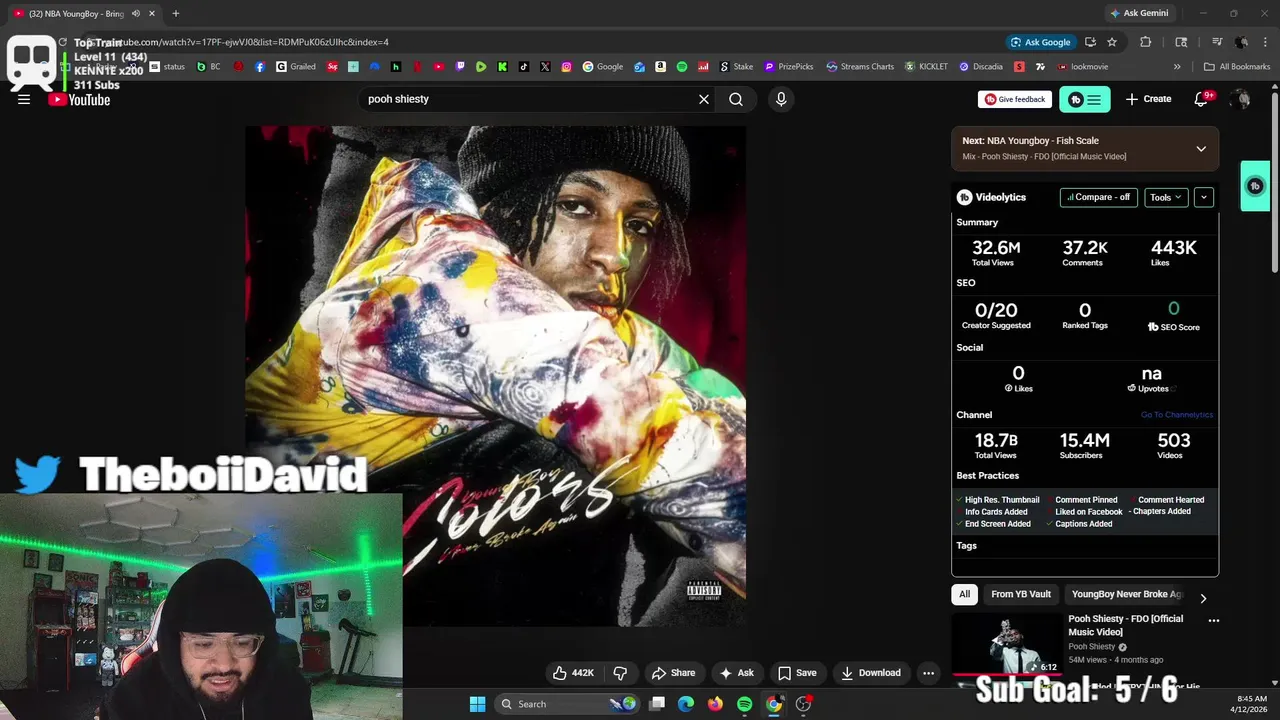Viewport: 1280px width, 720px height.
Task: Open a new browser tab with the plus
Action: [175, 14]
